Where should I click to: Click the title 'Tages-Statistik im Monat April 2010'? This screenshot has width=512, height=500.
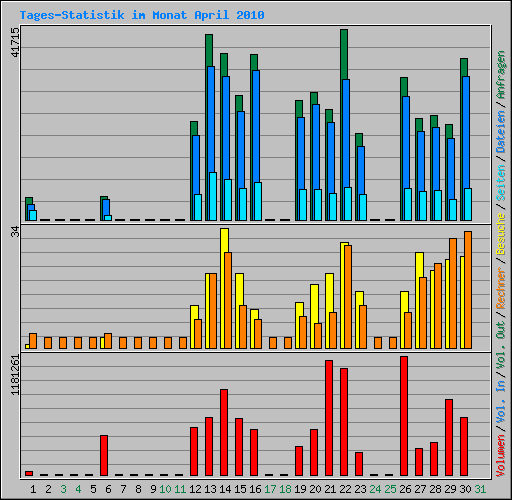[x=142, y=15]
